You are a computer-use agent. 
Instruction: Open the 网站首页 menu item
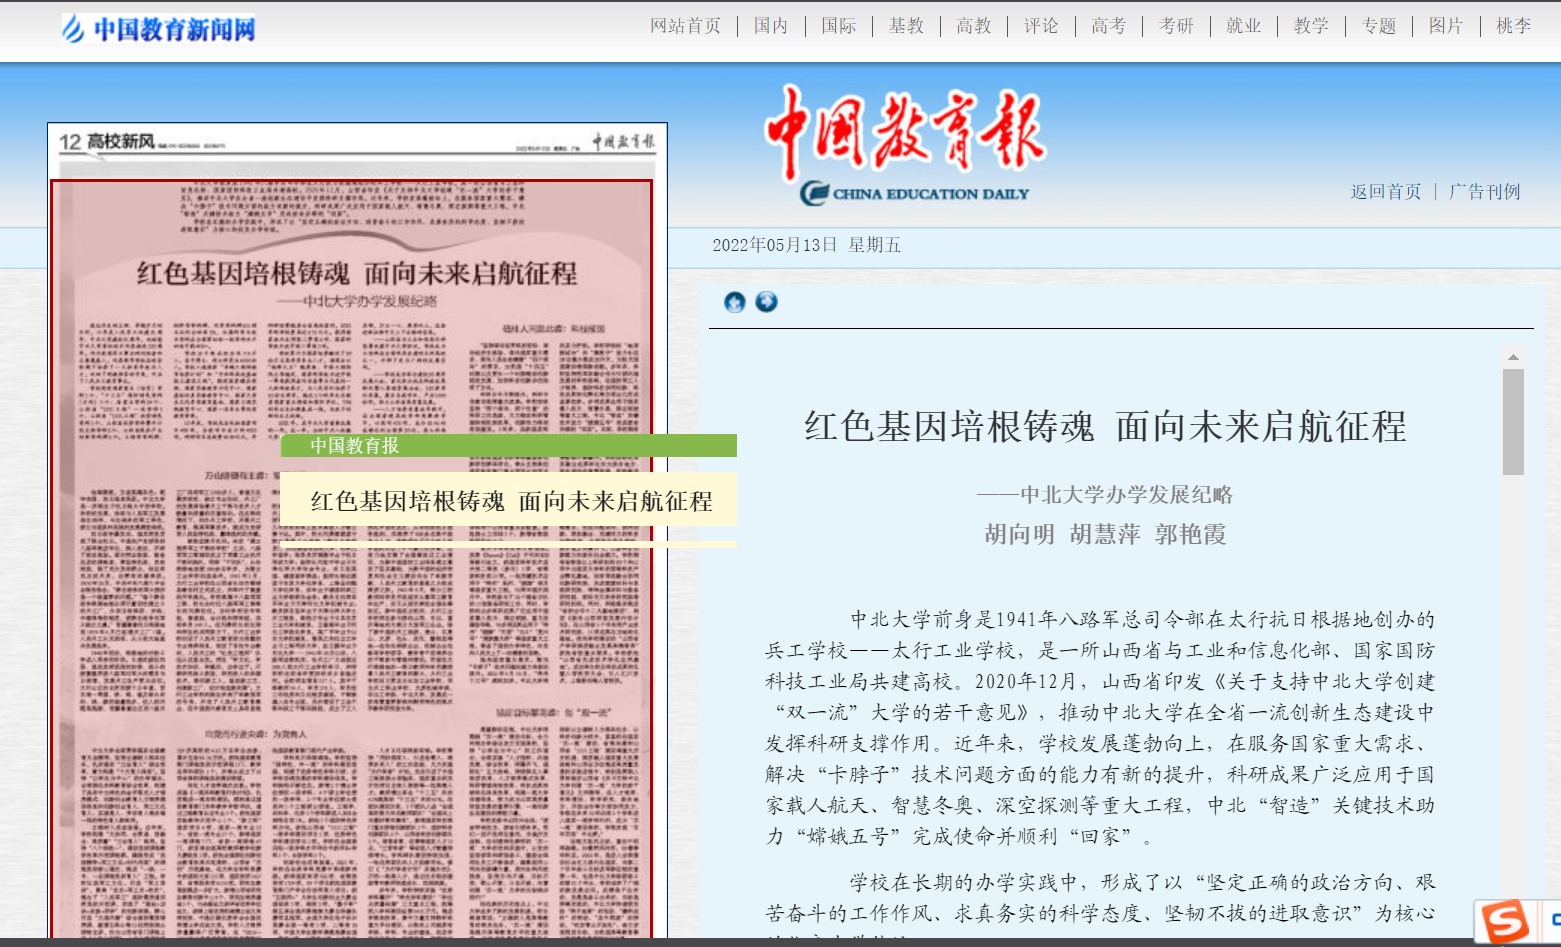[685, 26]
